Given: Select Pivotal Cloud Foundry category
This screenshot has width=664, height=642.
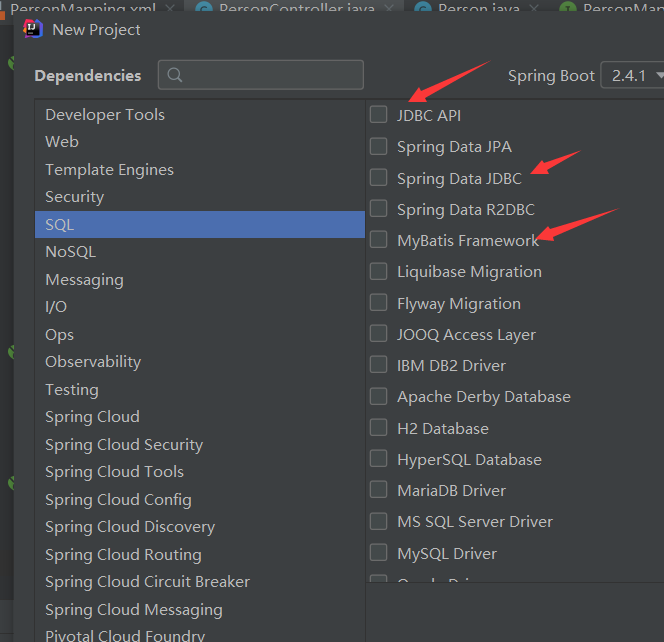Looking at the screenshot, I should [x=199, y=634].
